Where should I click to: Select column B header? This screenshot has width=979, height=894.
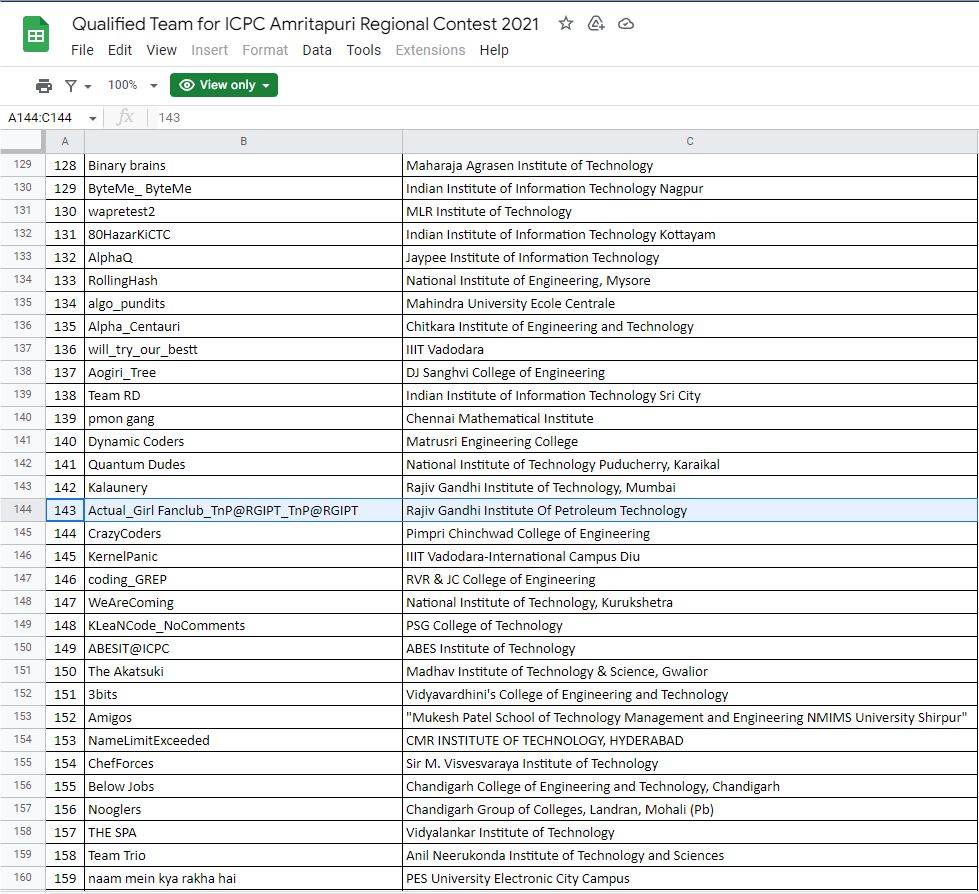point(243,141)
